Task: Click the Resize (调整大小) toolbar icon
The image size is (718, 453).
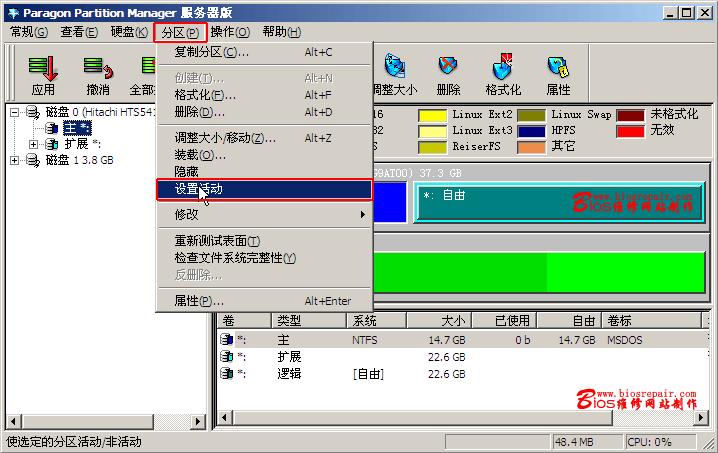Action: tap(394, 65)
